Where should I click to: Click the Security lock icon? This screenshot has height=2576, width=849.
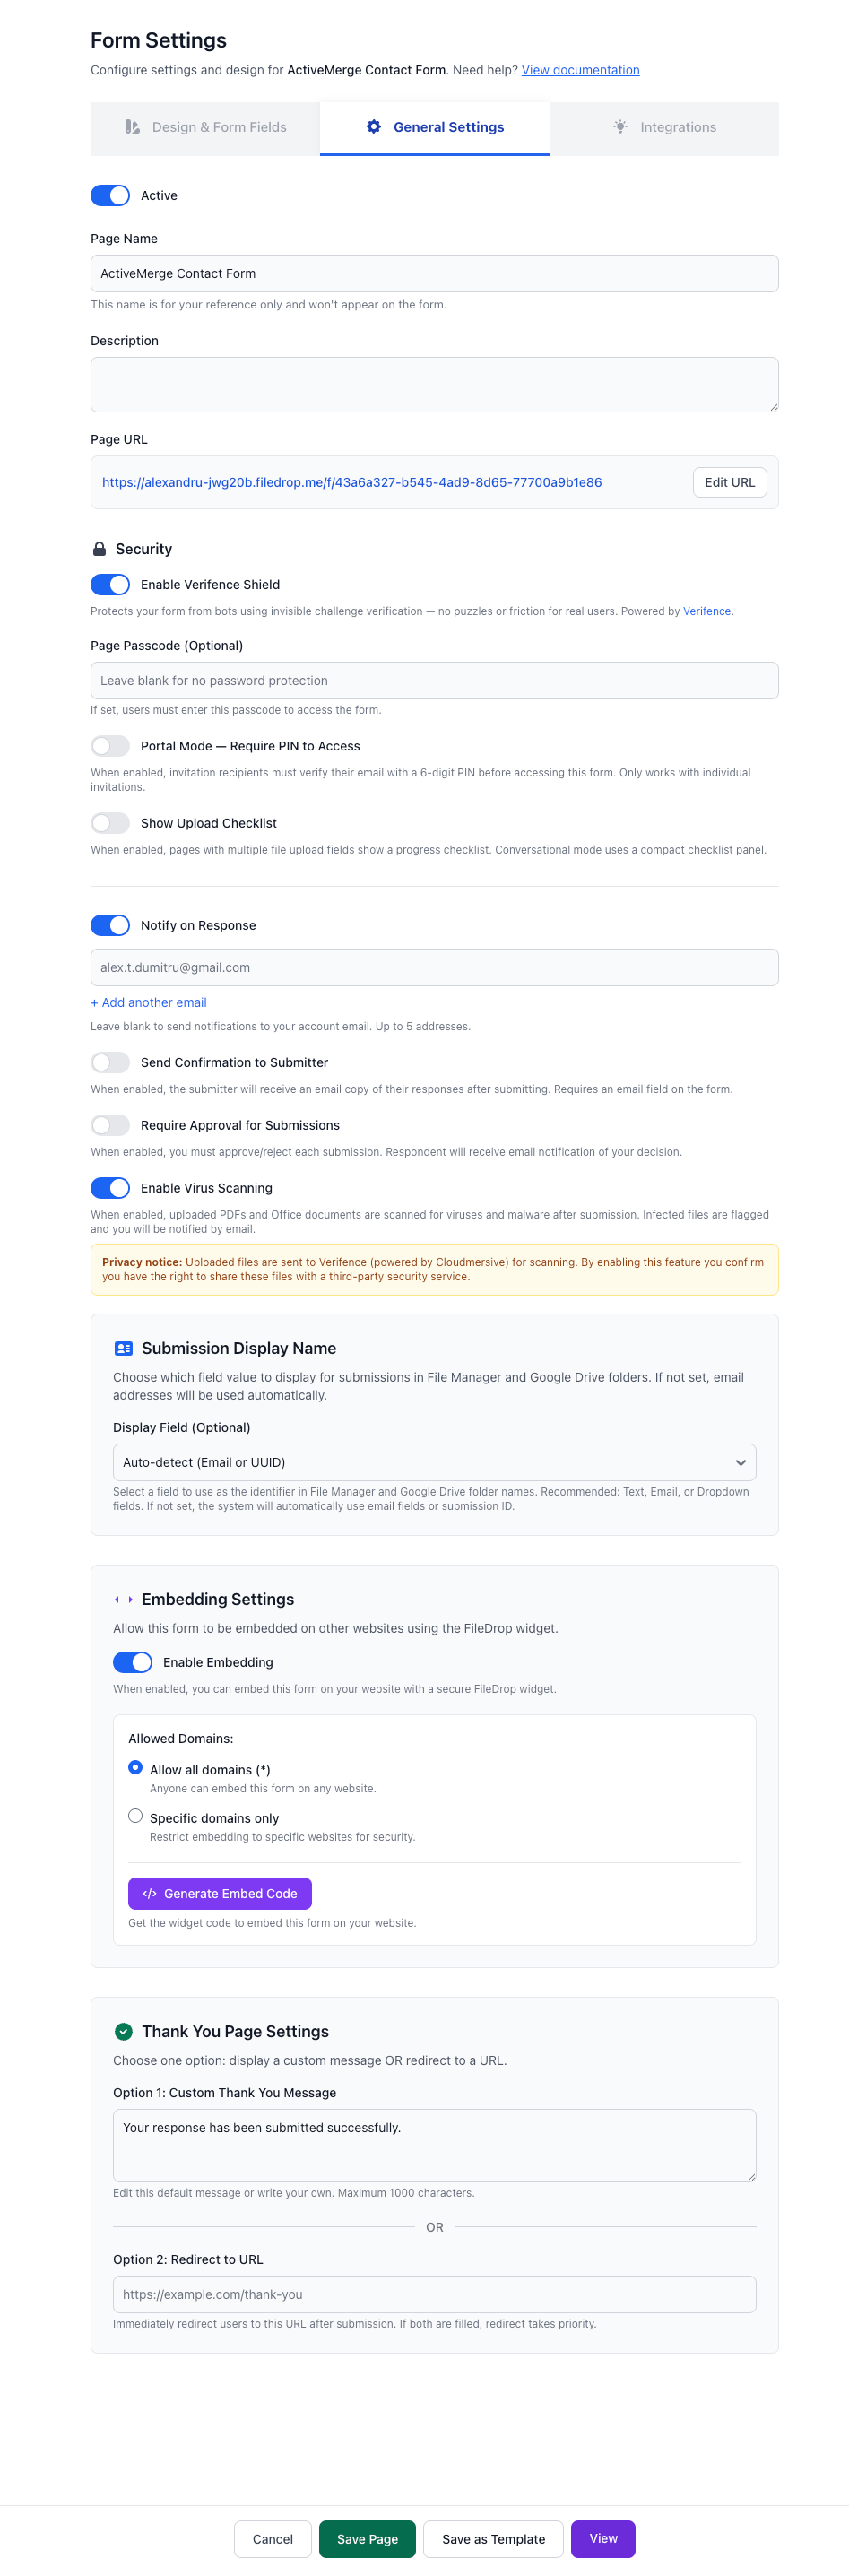tap(99, 549)
